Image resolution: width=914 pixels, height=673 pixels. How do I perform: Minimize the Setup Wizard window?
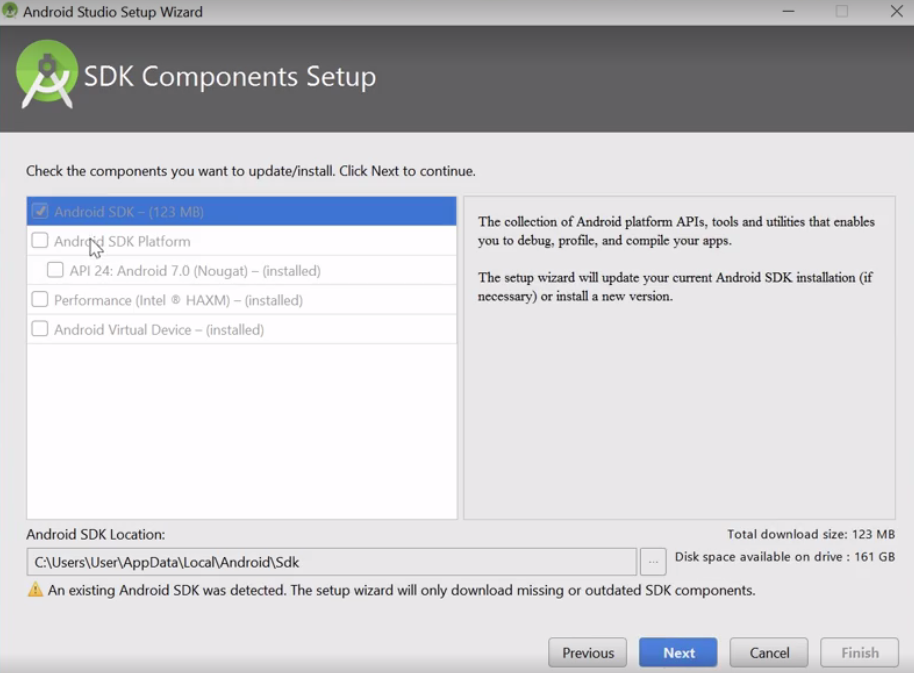click(x=788, y=11)
